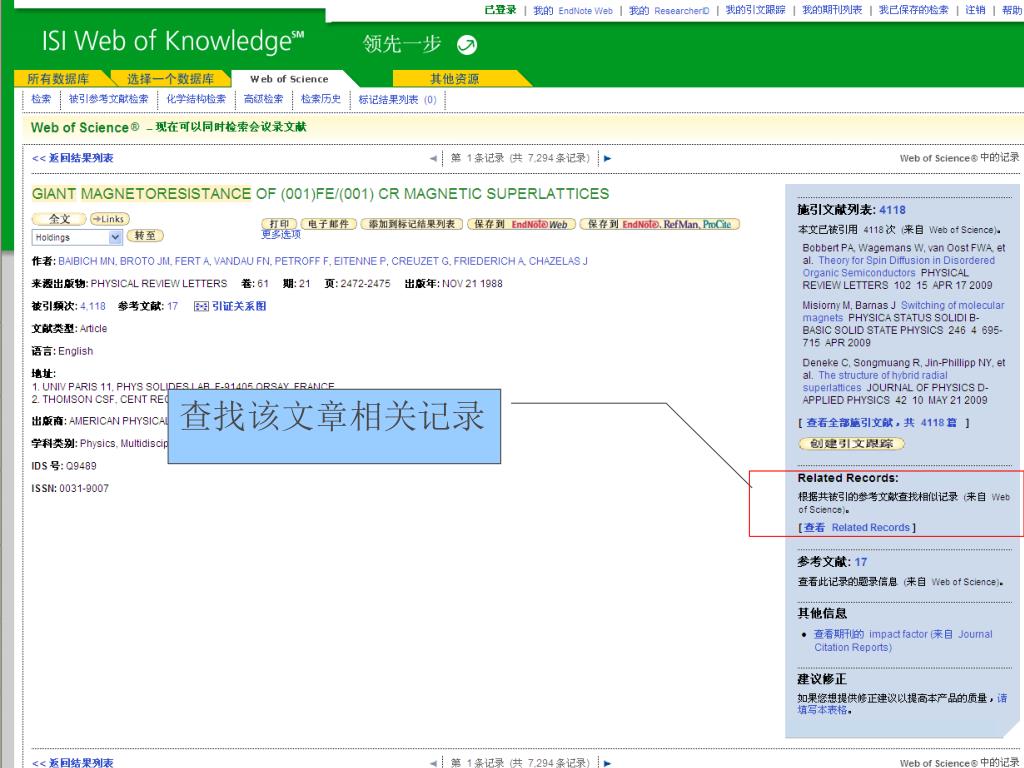Go to next record arrow at bottom

(x=607, y=763)
